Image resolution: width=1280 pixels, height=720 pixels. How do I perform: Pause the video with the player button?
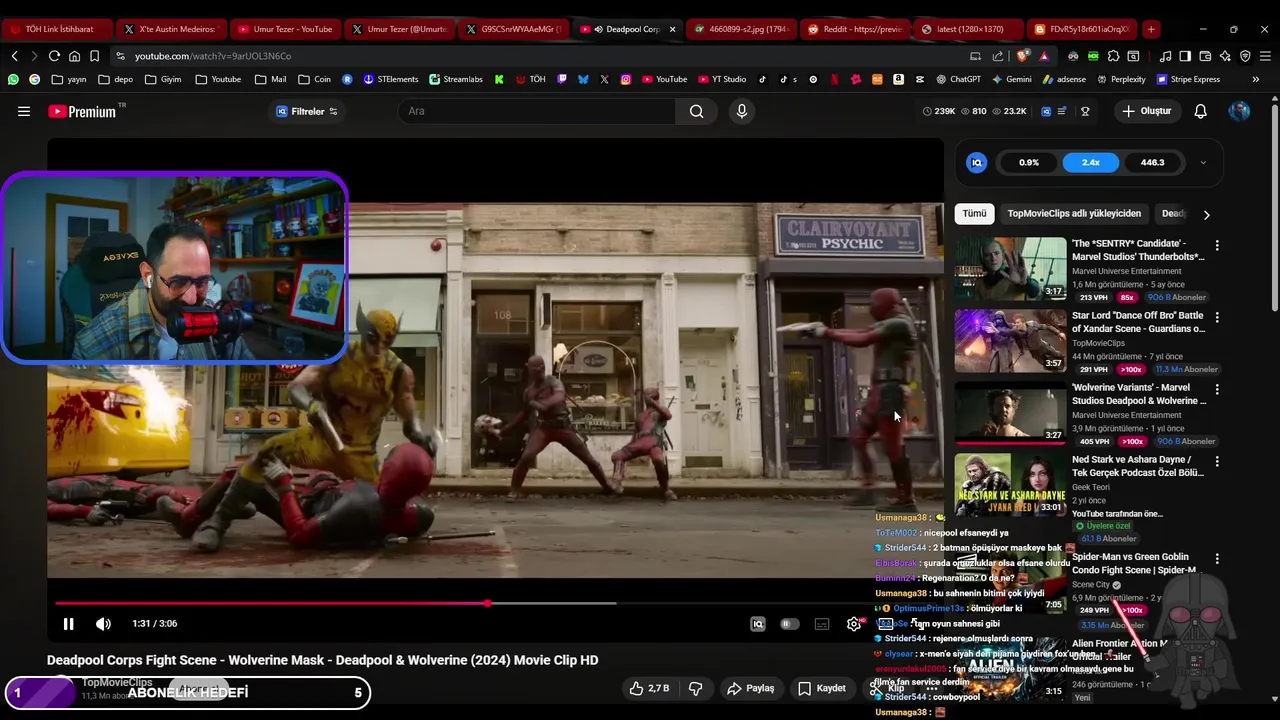[x=68, y=624]
